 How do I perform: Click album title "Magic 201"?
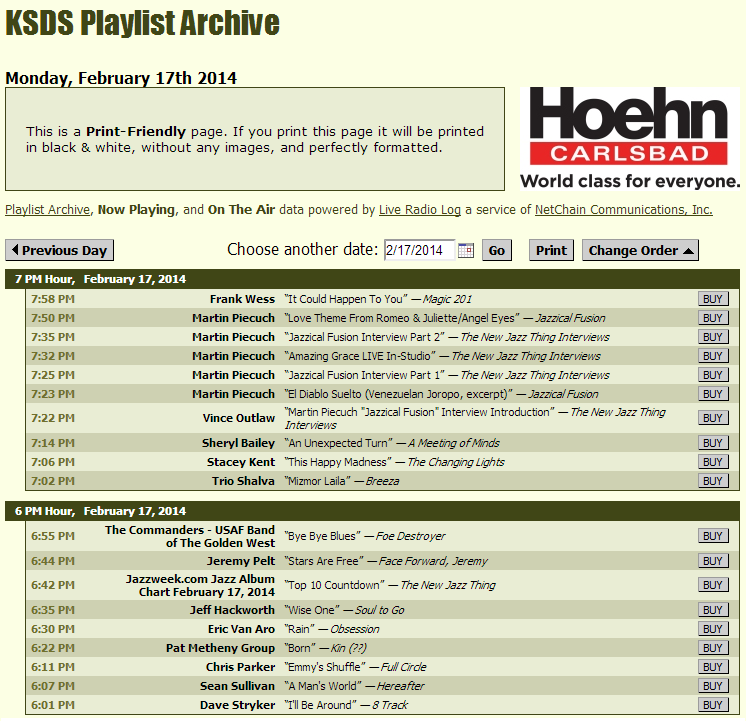tap(447, 299)
